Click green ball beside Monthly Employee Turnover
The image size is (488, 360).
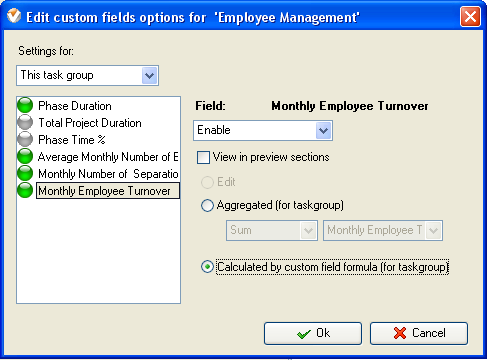[x=25, y=190]
